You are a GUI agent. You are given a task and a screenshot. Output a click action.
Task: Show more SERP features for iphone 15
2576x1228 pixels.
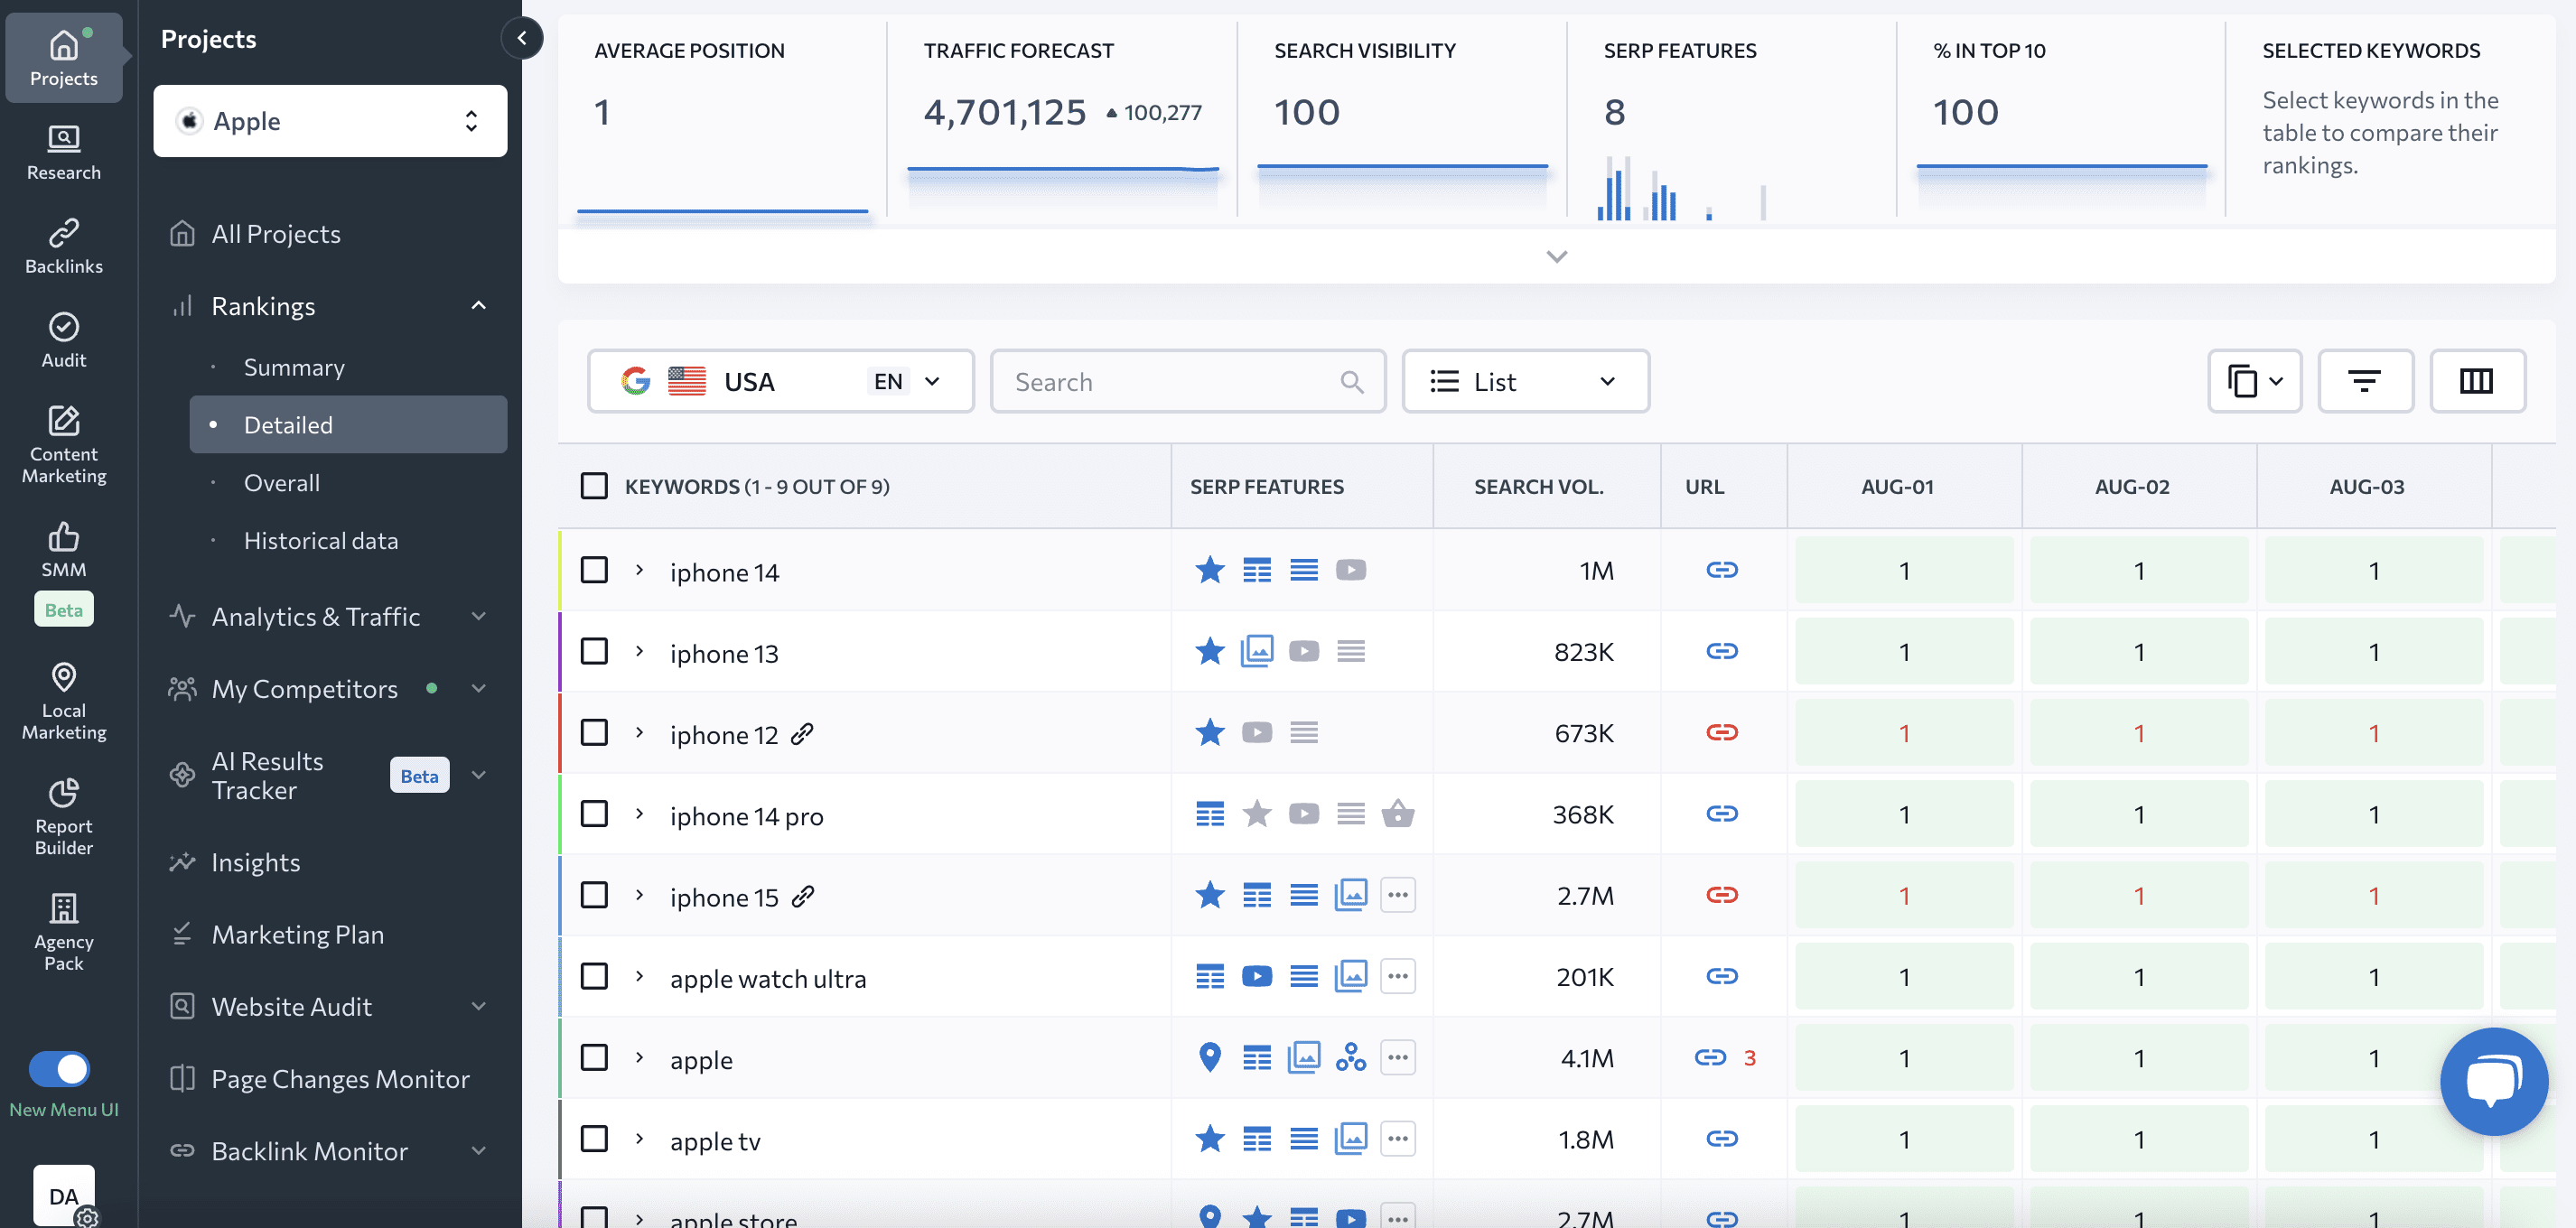1397,895
